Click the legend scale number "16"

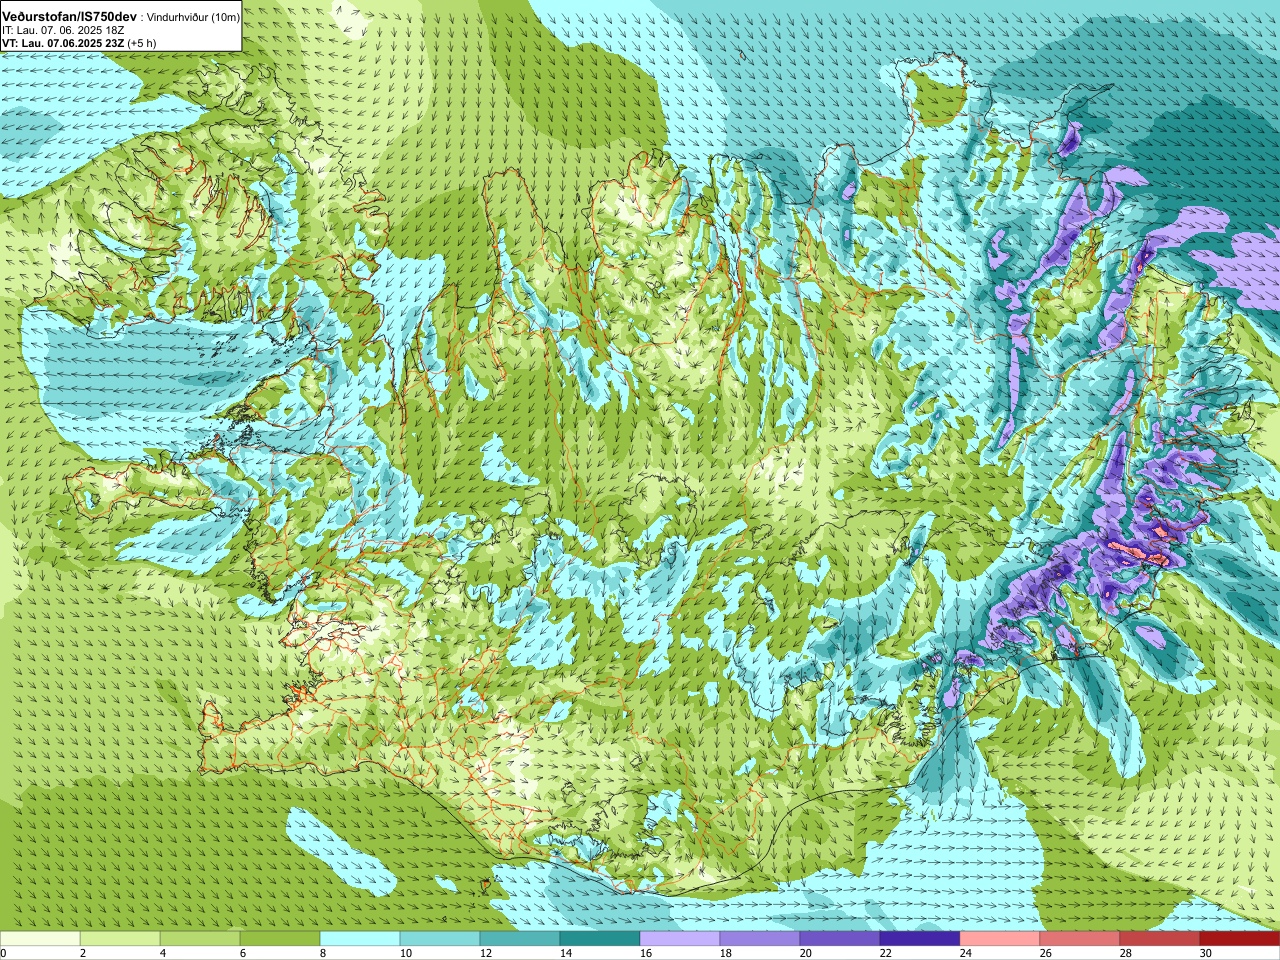[x=646, y=953]
